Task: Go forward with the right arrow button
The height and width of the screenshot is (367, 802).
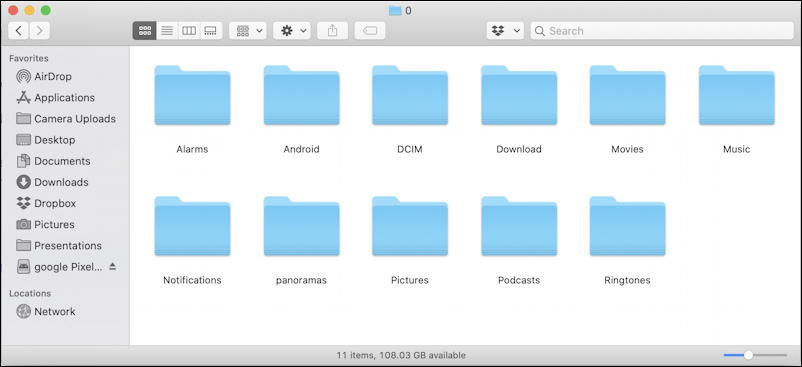Action: 39,31
